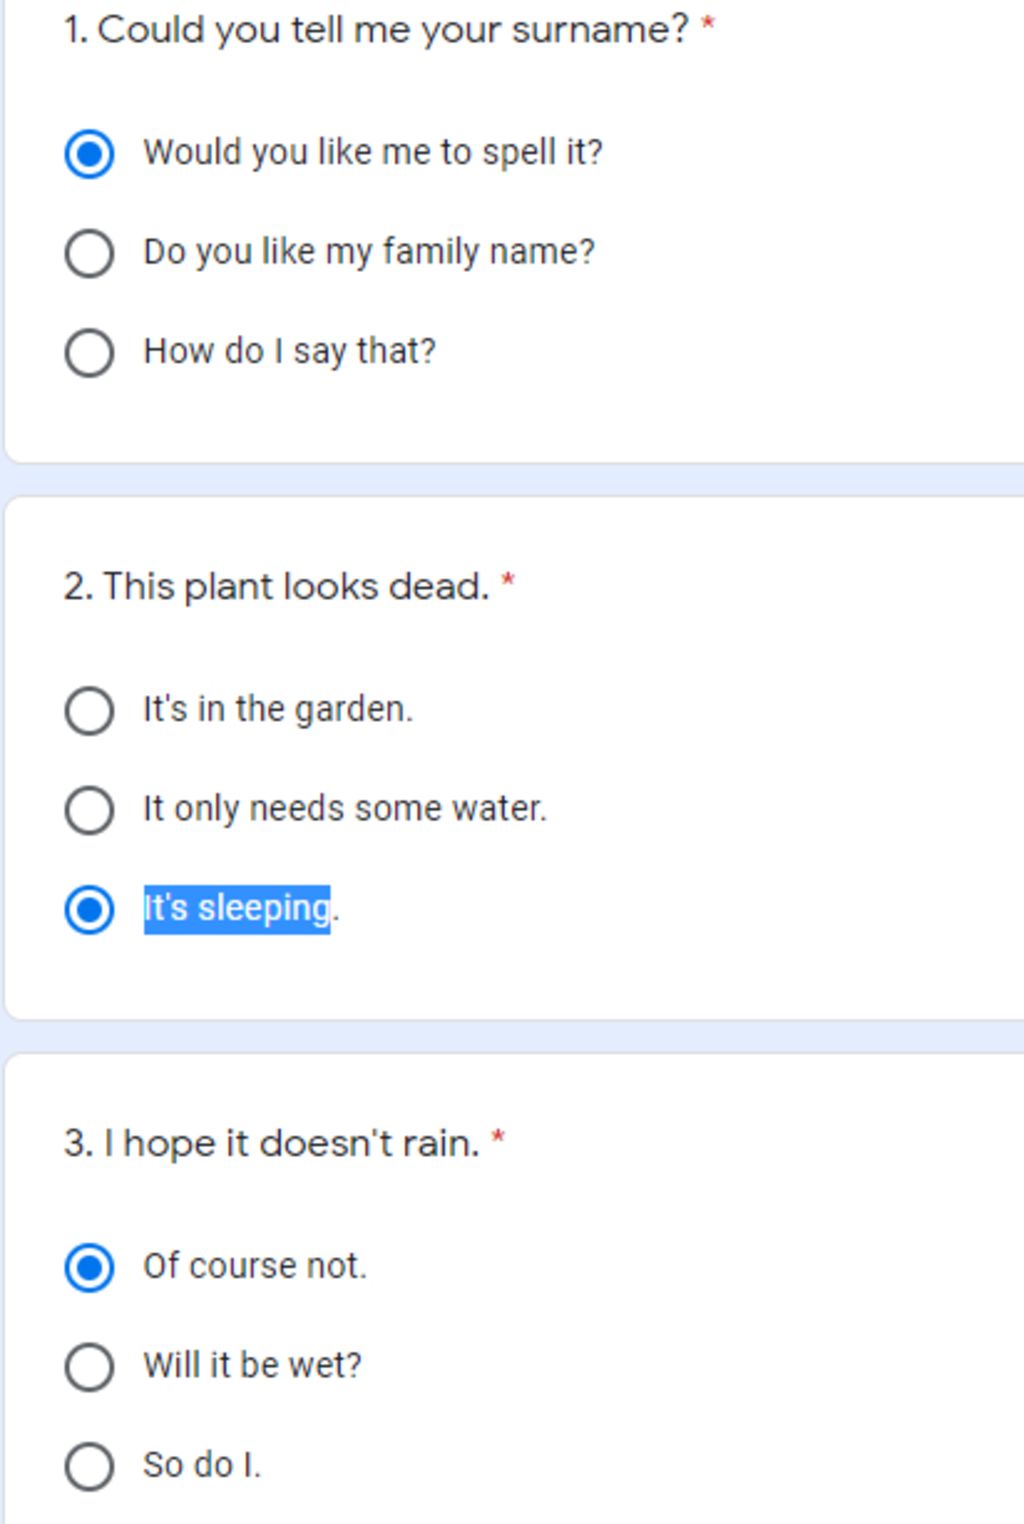Select the radio circle beside "Do you like my family name?"
This screenshot has height=1524, width=1024.
coord(89,253)
